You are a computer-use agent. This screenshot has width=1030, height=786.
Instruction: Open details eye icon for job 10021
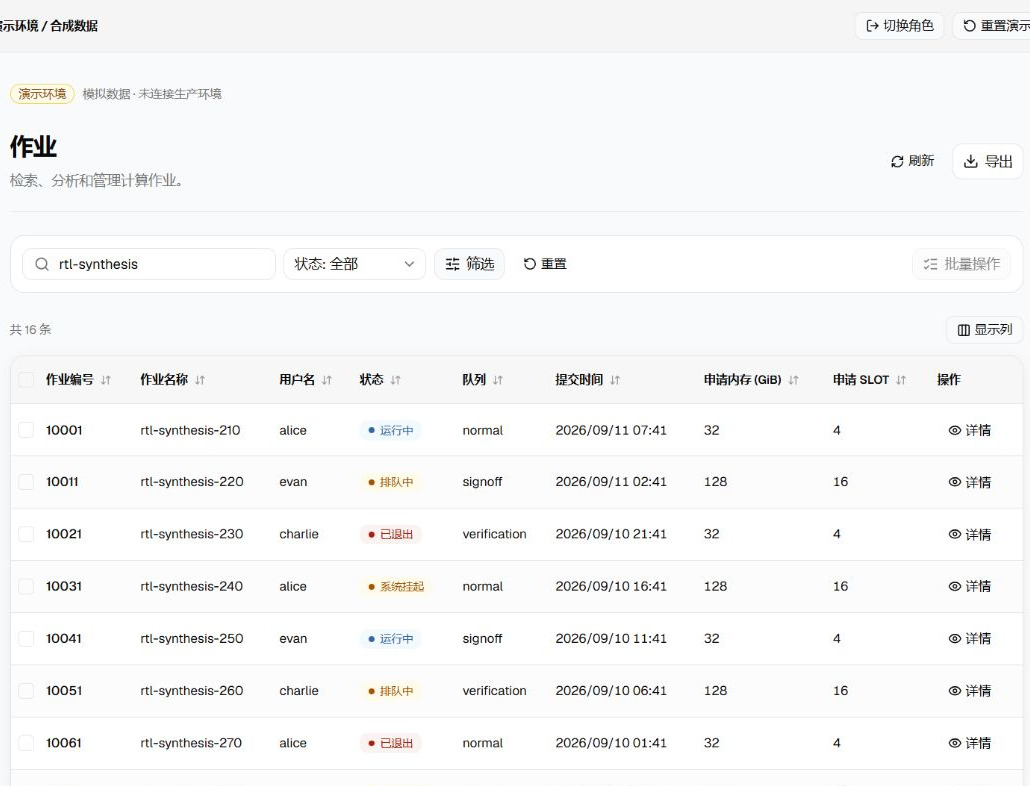click(954, 534)
